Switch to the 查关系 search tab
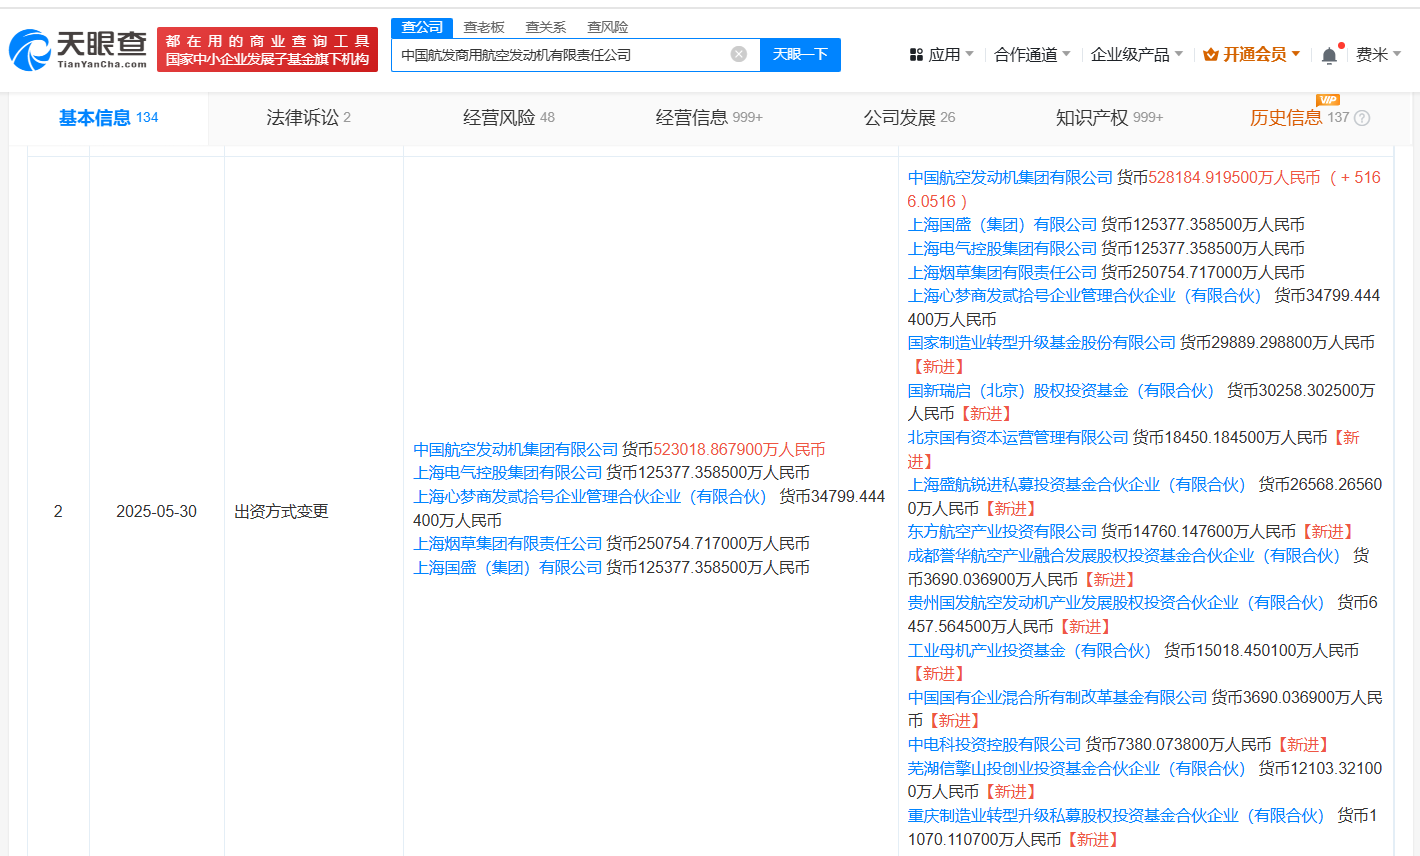 (546, 27)
